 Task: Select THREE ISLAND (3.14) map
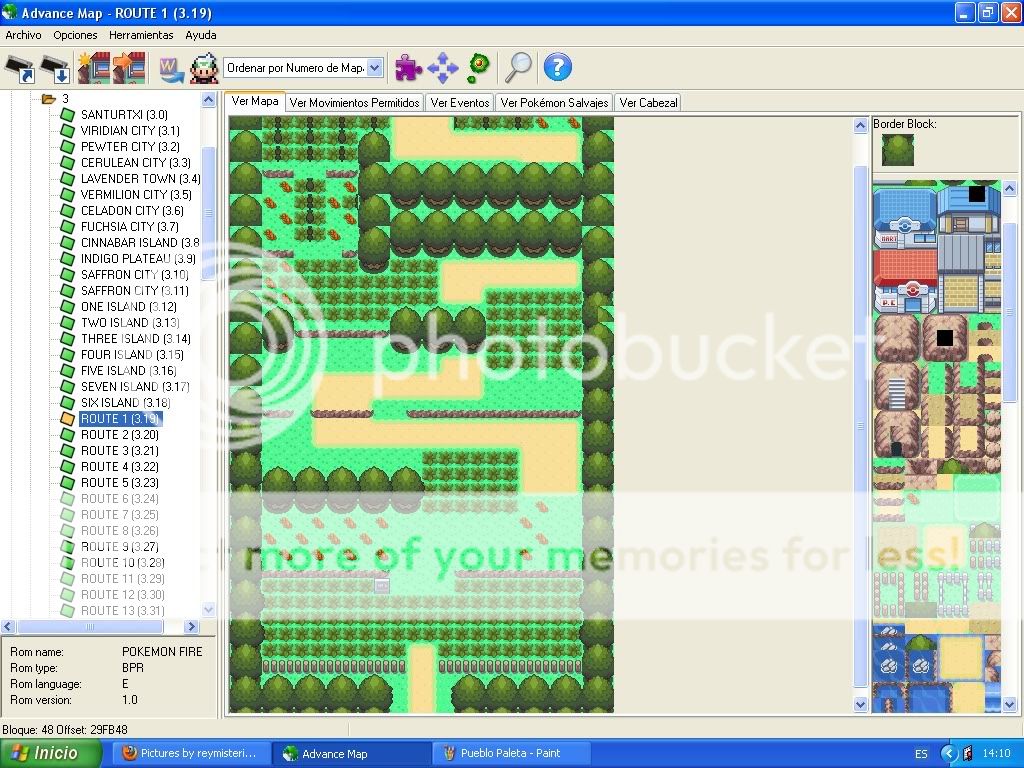(135, 339)
